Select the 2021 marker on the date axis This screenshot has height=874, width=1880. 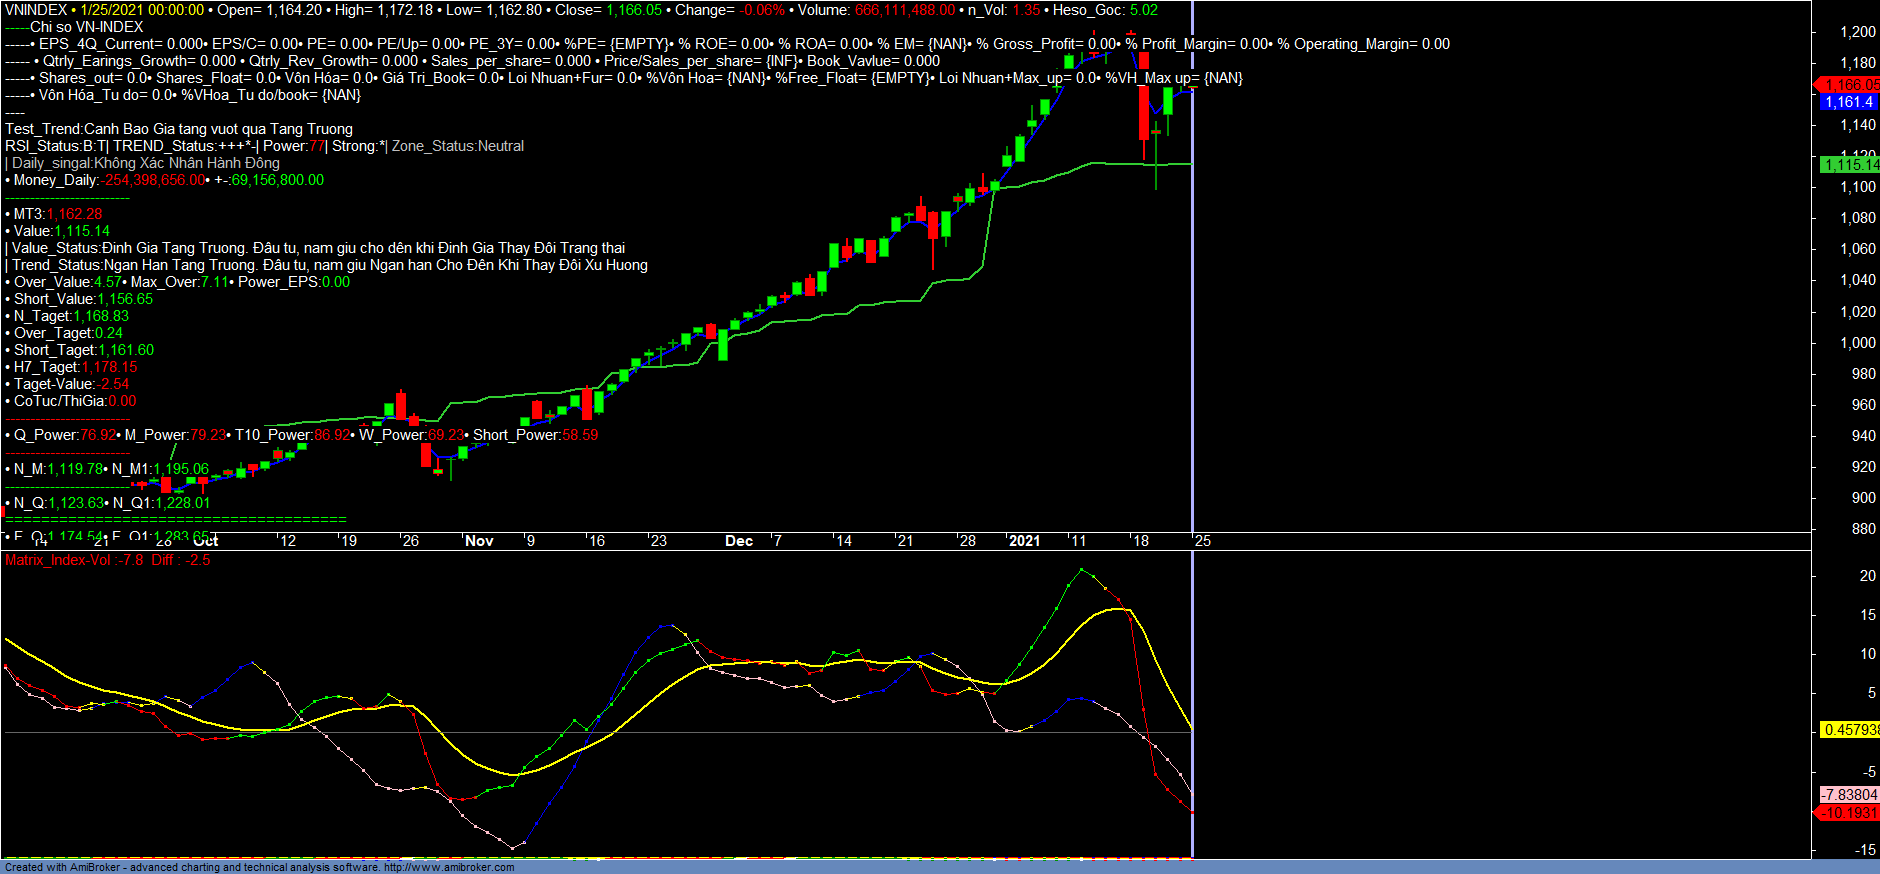[1024, 541]
